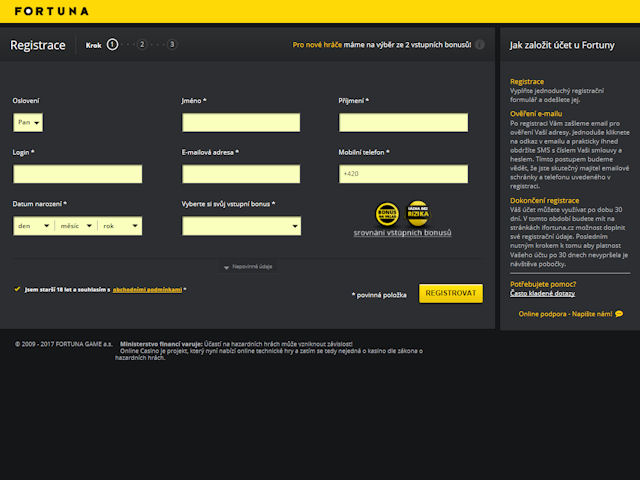
Task: Click the Sázka bez rizika badge
Action: pos(418,213)
